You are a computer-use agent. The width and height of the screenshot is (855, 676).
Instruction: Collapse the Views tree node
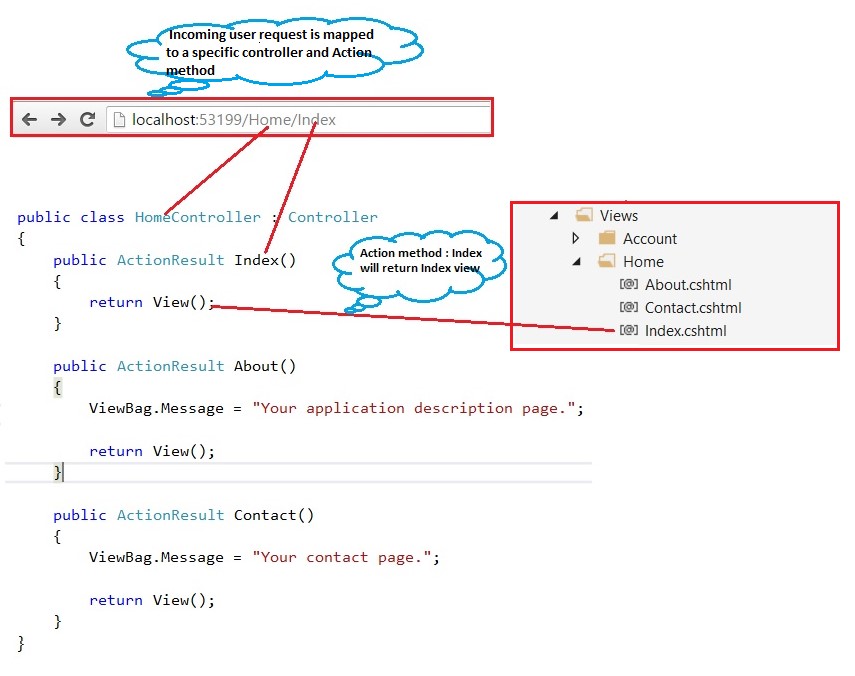point(554,215)
